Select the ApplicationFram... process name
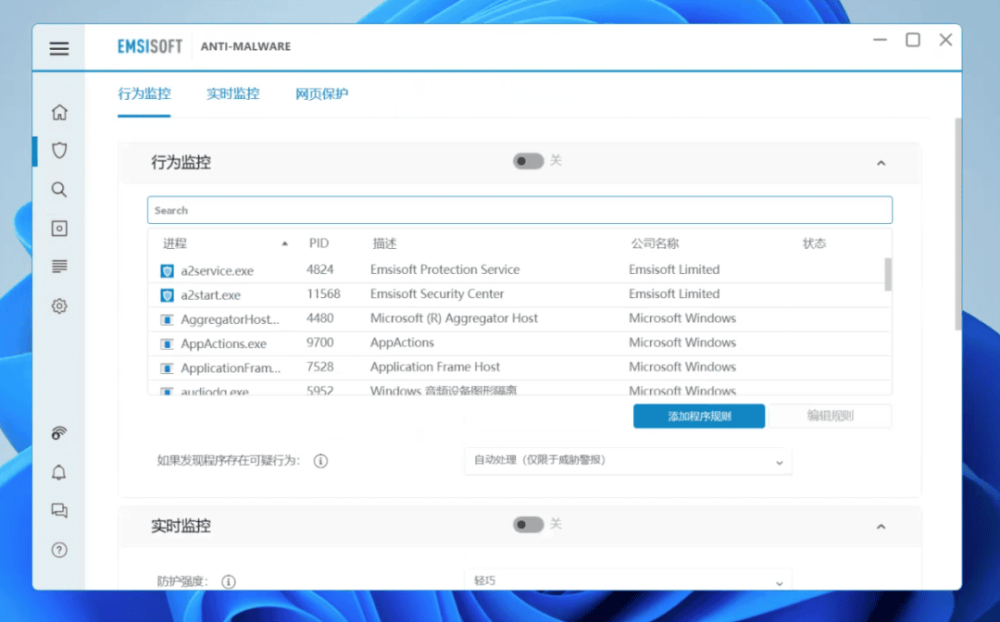The height and width of the screenshot is (622, 1000). pos(231,368)
